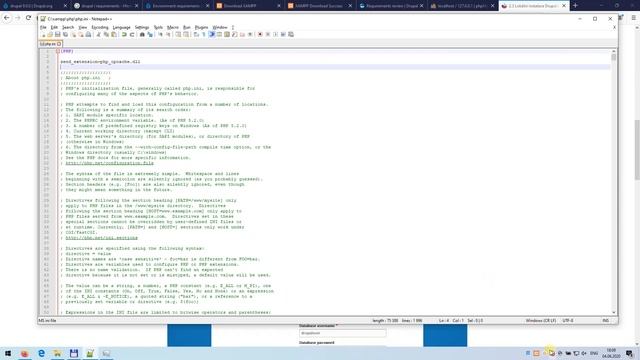This screenshot has width=640, height=360.
Task: Click the Replace toolbar icon
Action: (150, 35)
